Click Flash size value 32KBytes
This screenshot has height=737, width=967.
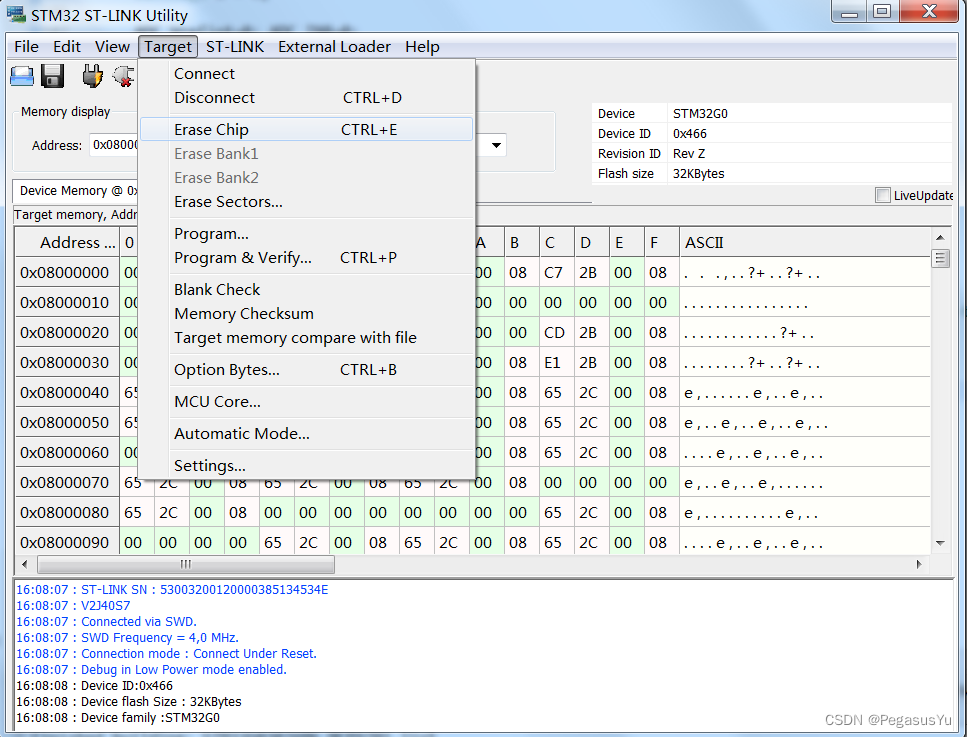(698, 174)
